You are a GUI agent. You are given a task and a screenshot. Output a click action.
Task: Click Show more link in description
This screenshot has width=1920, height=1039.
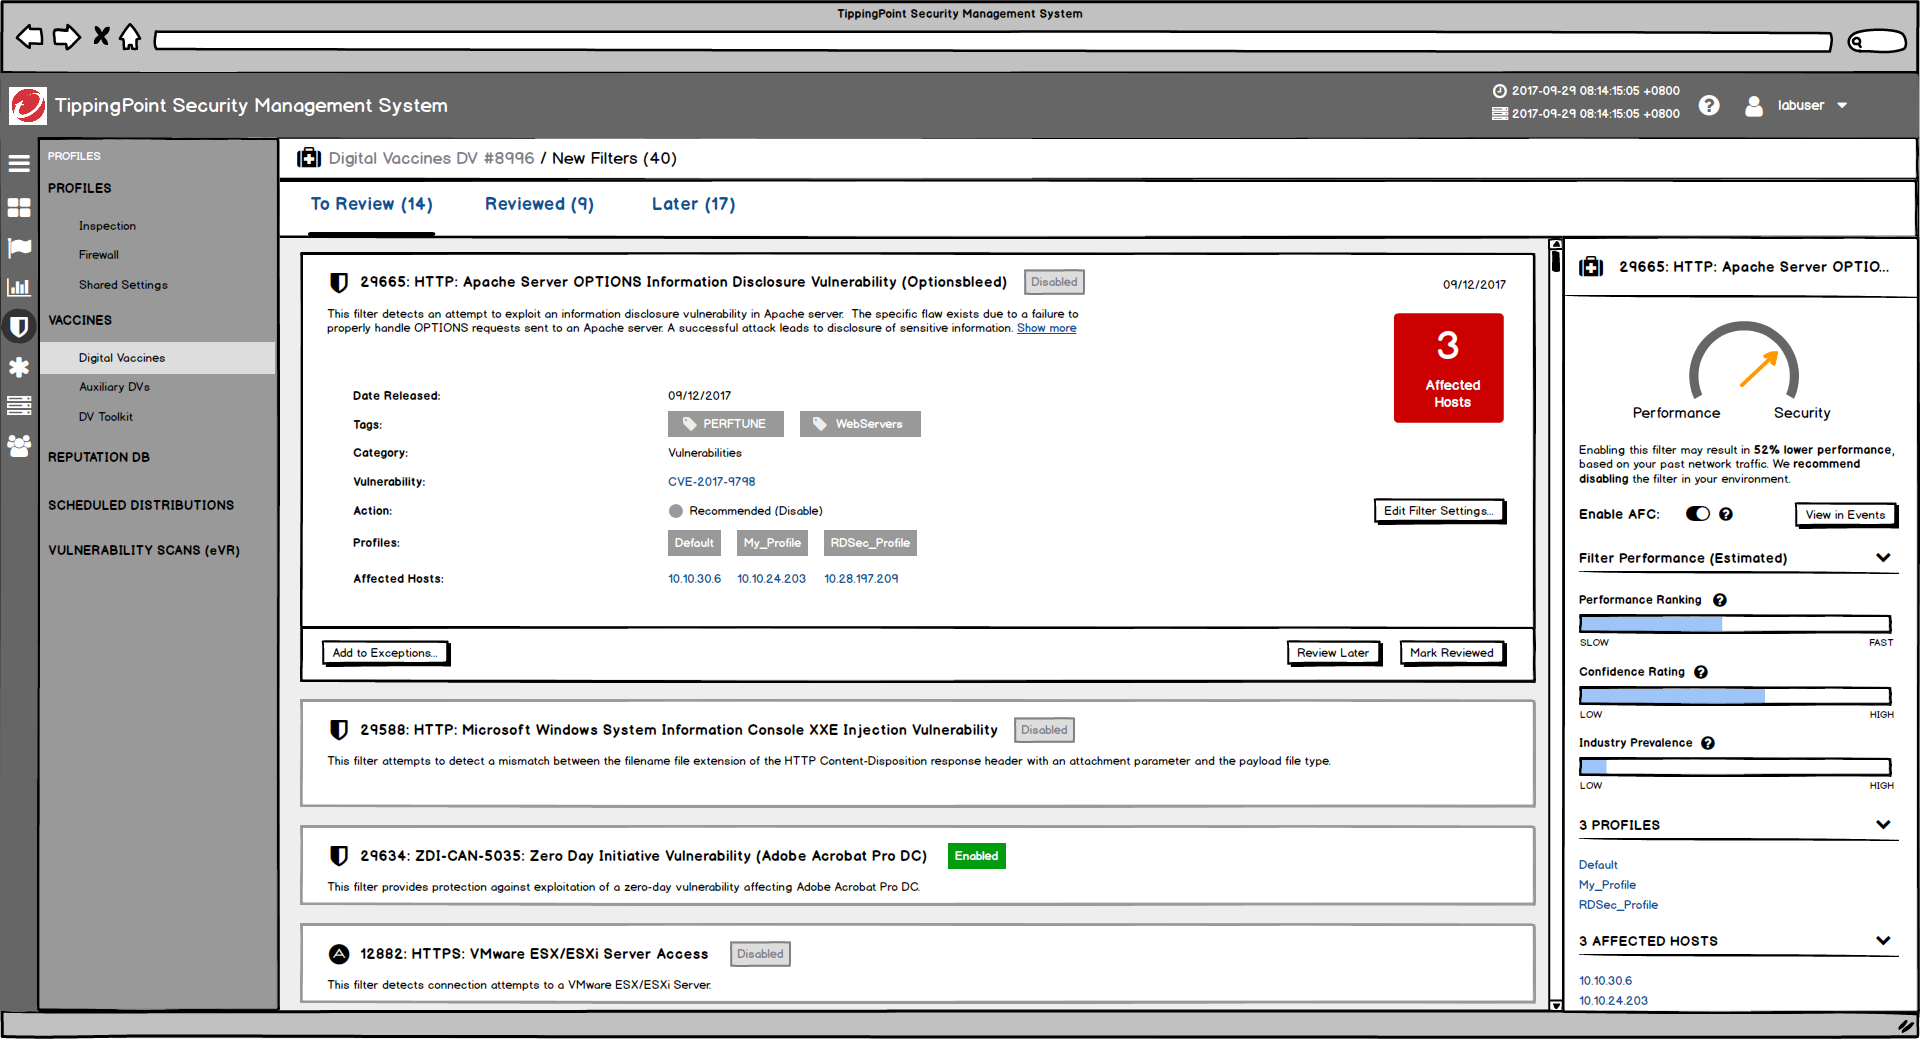1047,328
